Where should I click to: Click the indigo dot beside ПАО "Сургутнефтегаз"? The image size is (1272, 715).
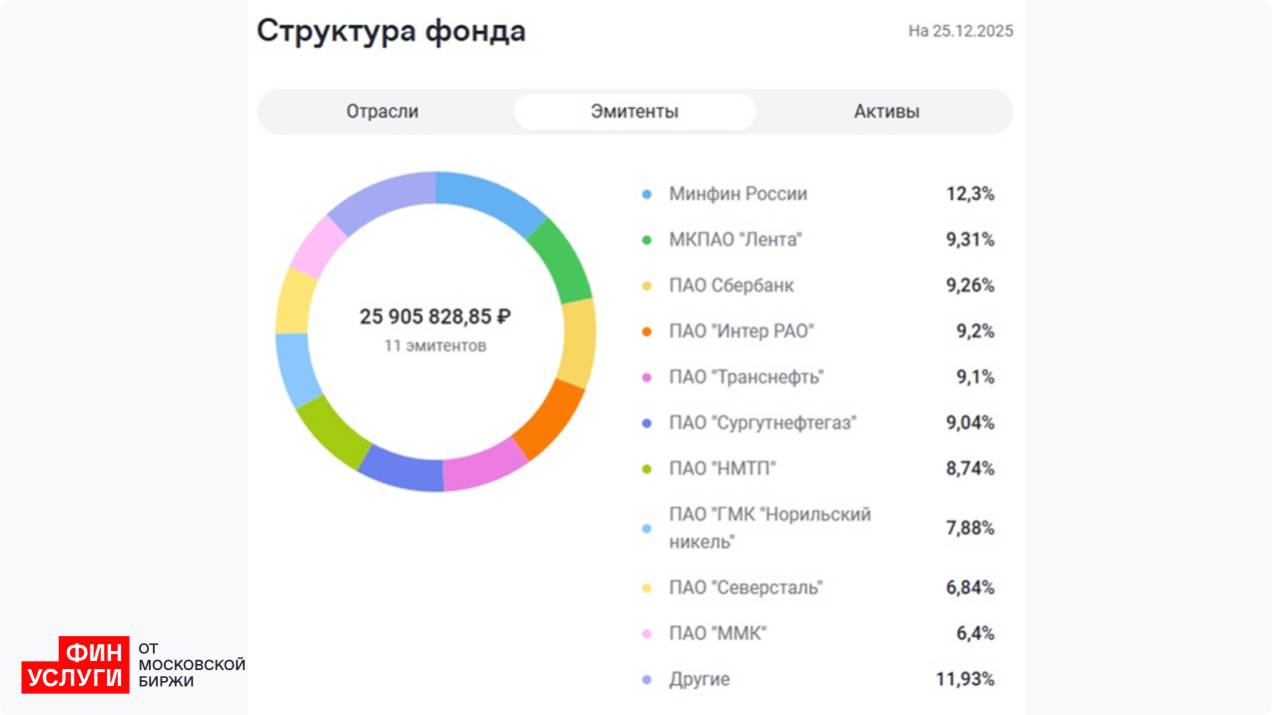point(647,424)
